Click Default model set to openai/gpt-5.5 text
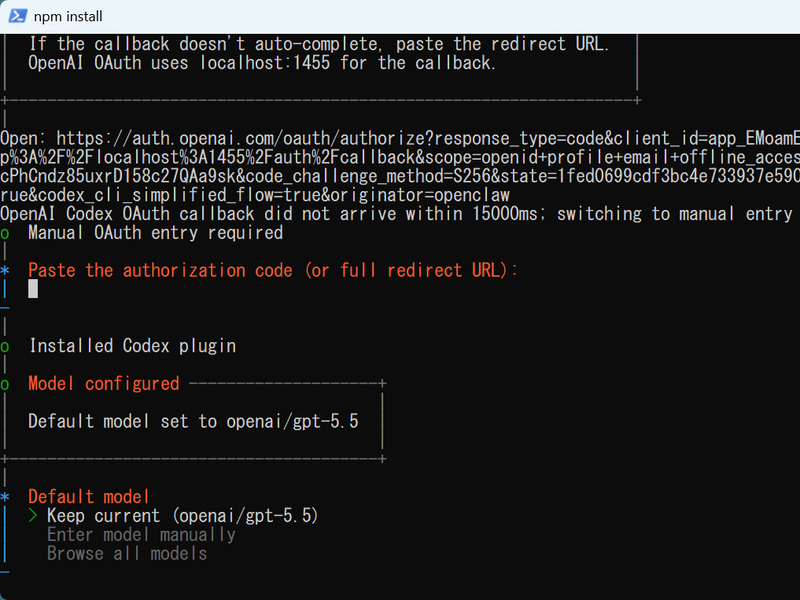 coord(193,421)
